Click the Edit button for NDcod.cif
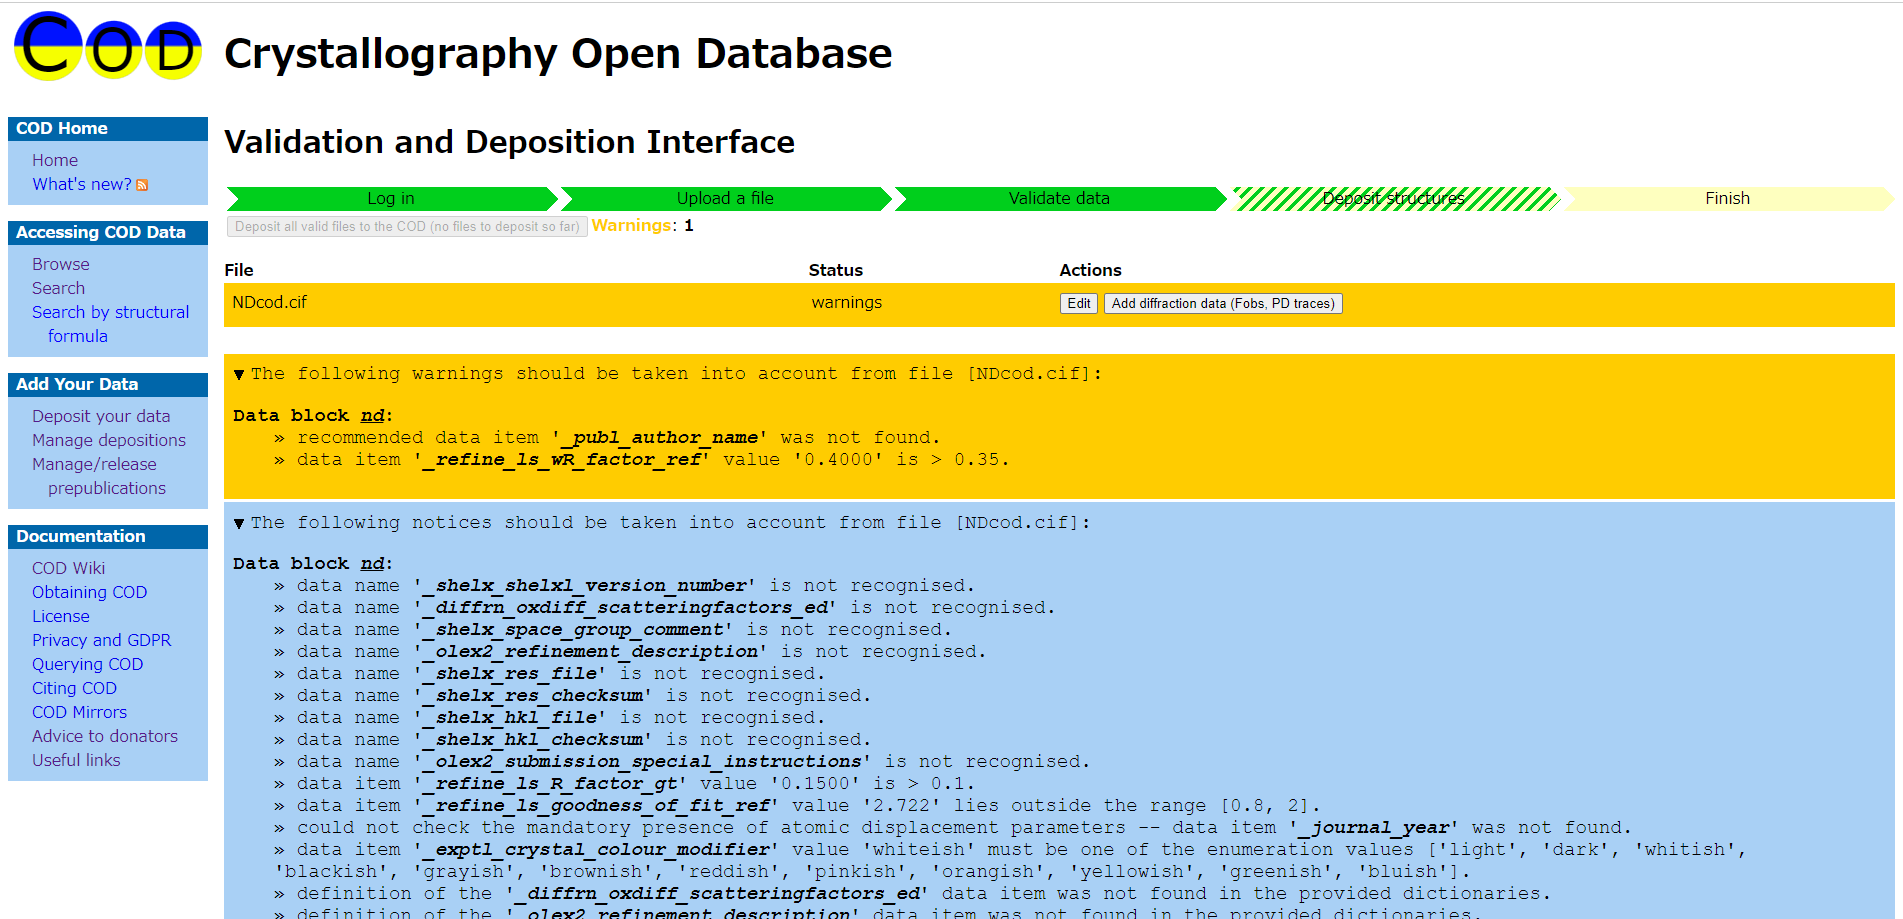1903x919 pixels. click(1078, 304)
